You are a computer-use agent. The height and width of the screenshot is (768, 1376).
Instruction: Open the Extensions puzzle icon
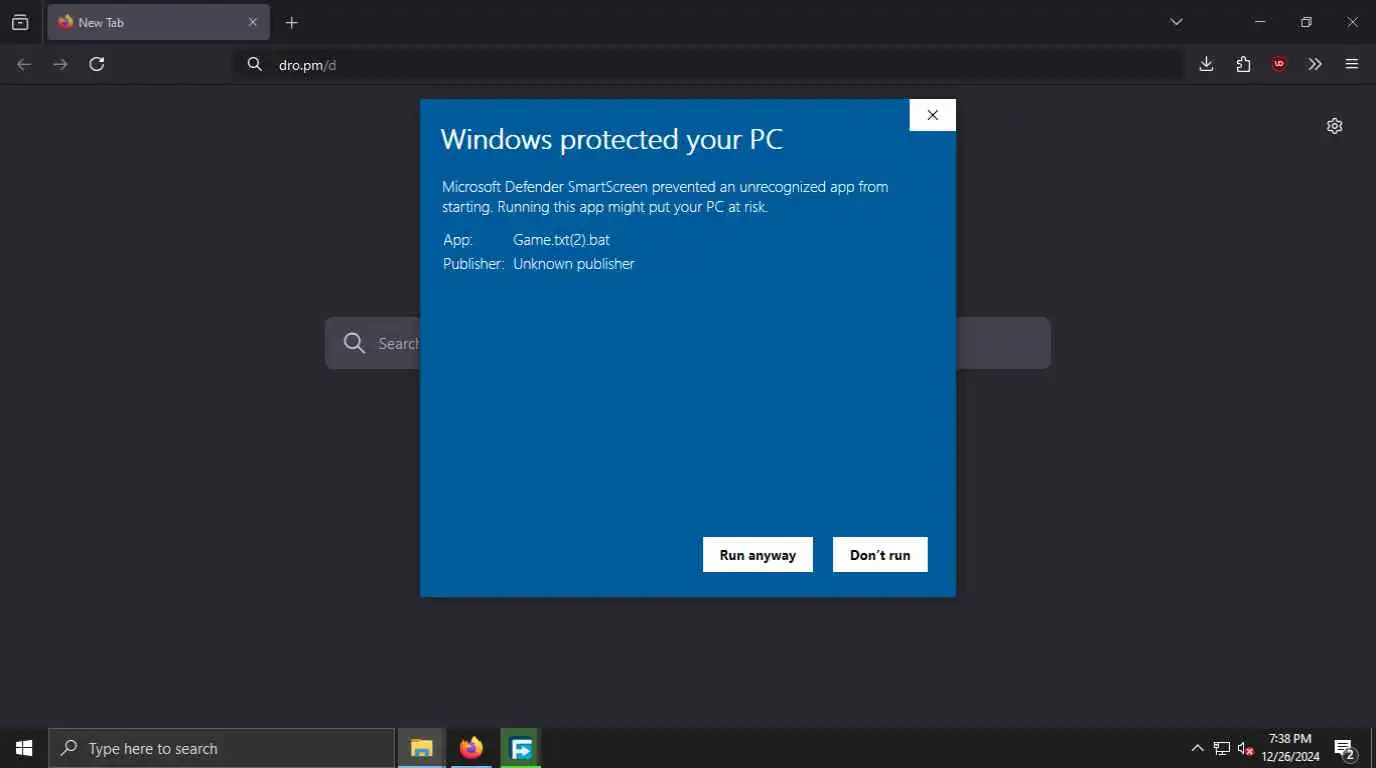pyautogui.click(x=1243, y=64)
